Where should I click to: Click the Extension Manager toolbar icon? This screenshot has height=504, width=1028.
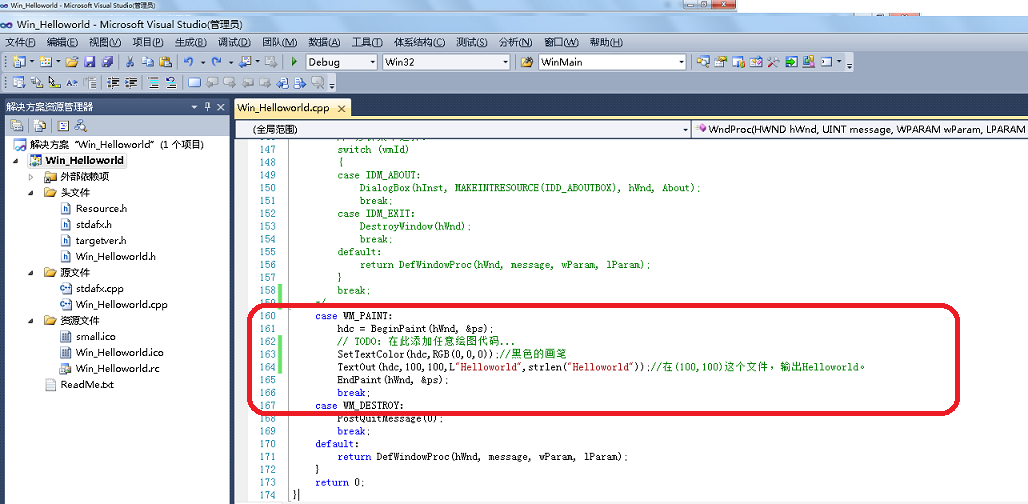[x=808, y=62]
